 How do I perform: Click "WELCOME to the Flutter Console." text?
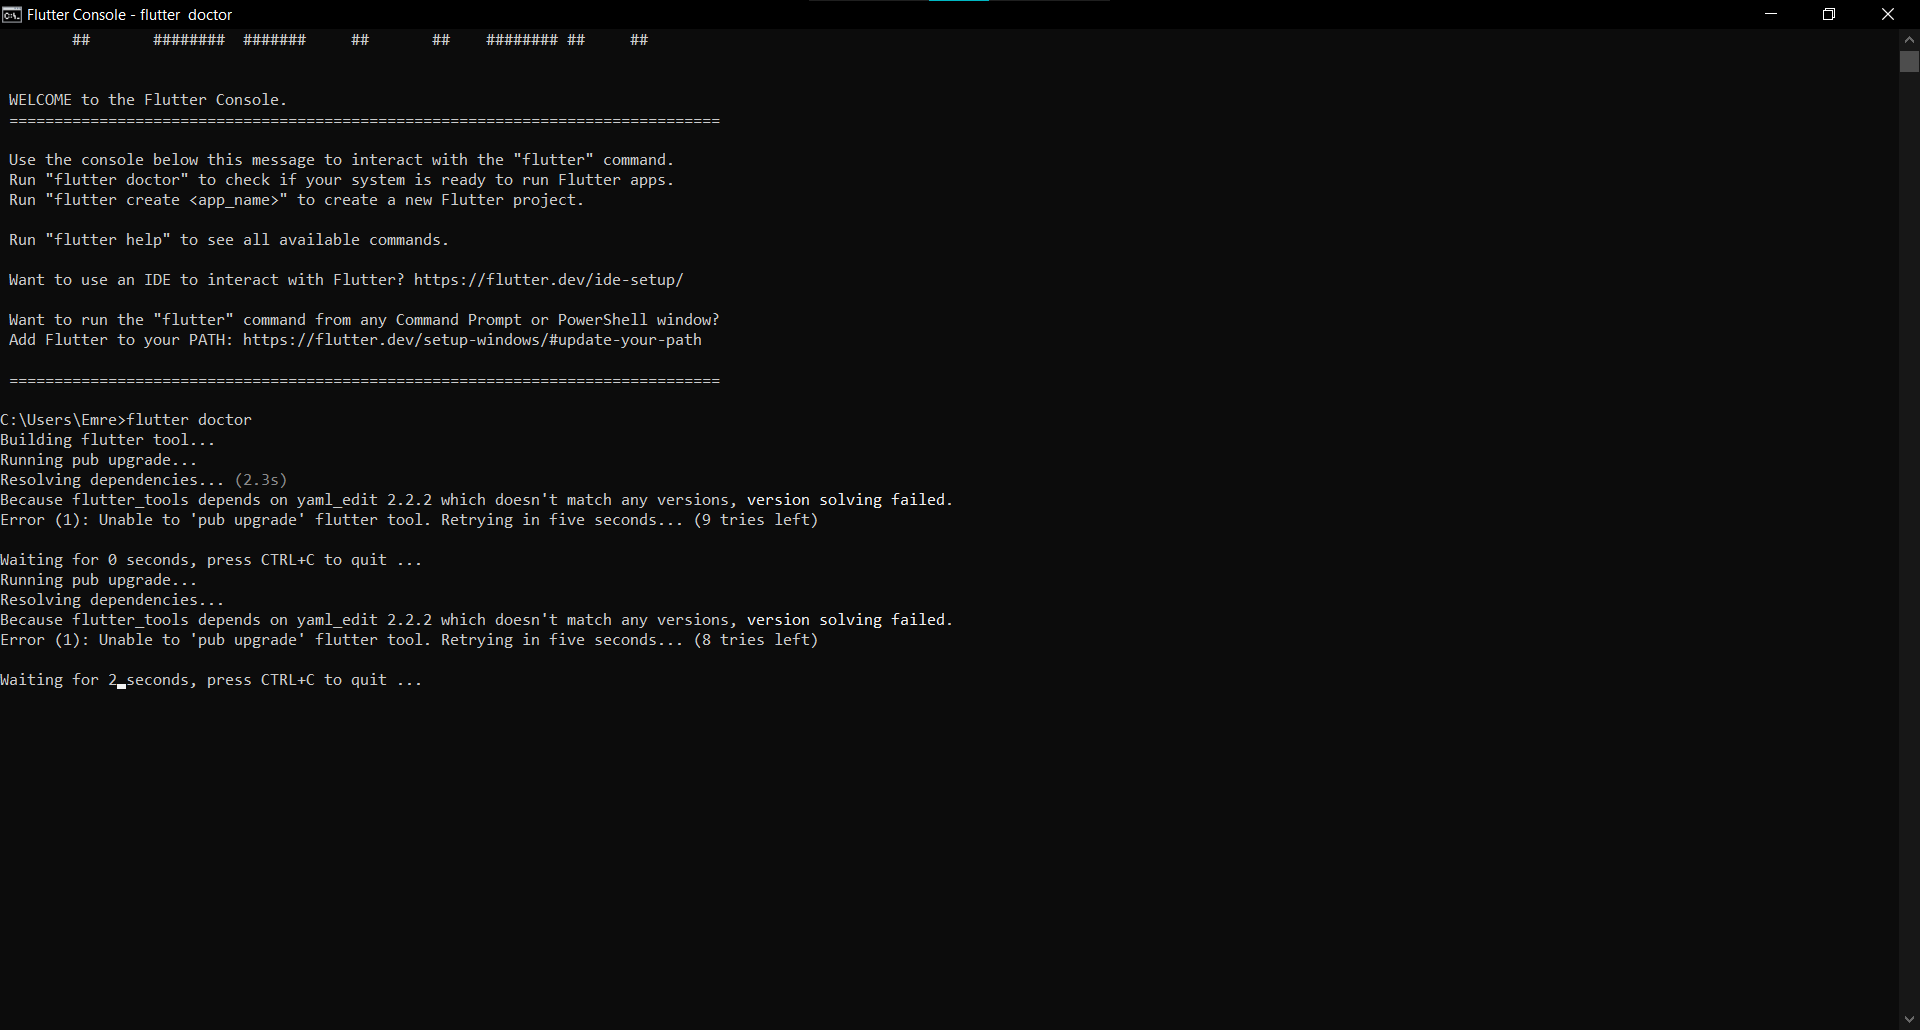pos(148,100)
